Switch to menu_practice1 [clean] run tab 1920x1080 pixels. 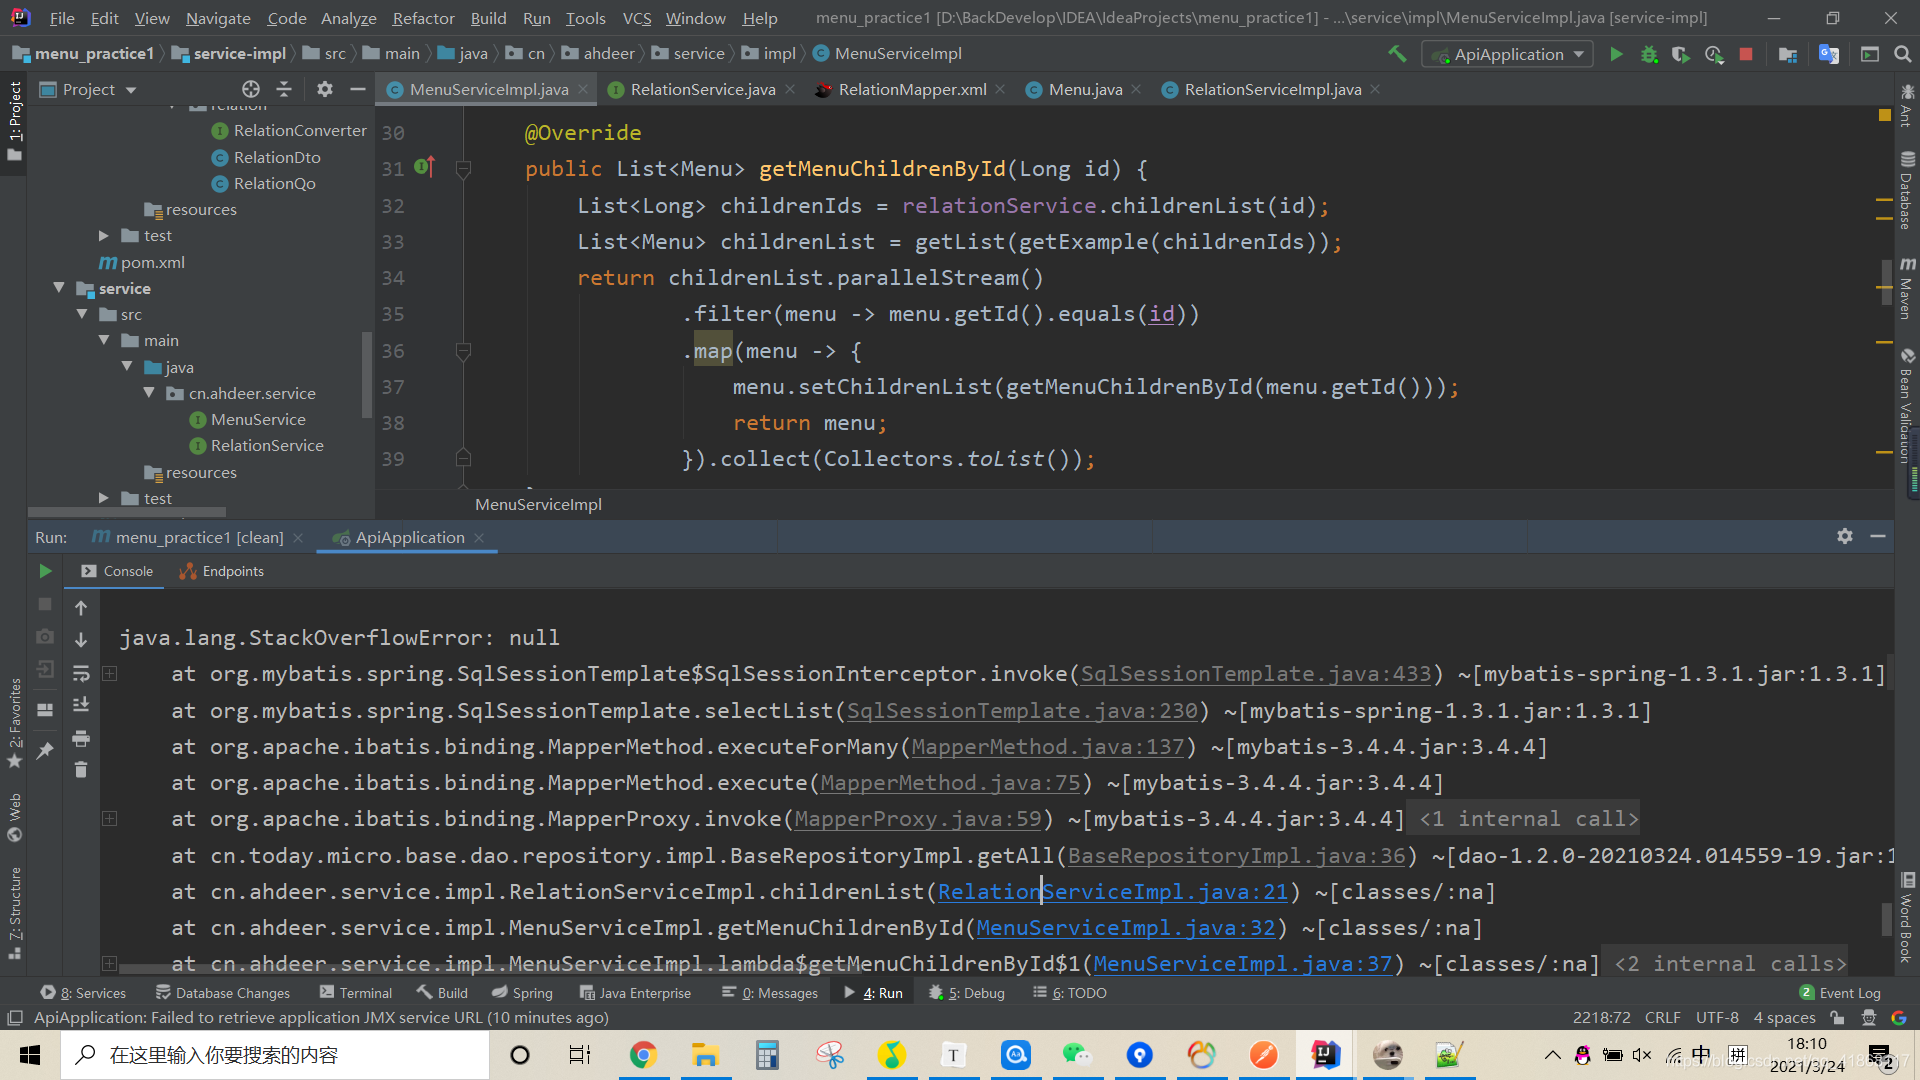click(x=198, y=537)
